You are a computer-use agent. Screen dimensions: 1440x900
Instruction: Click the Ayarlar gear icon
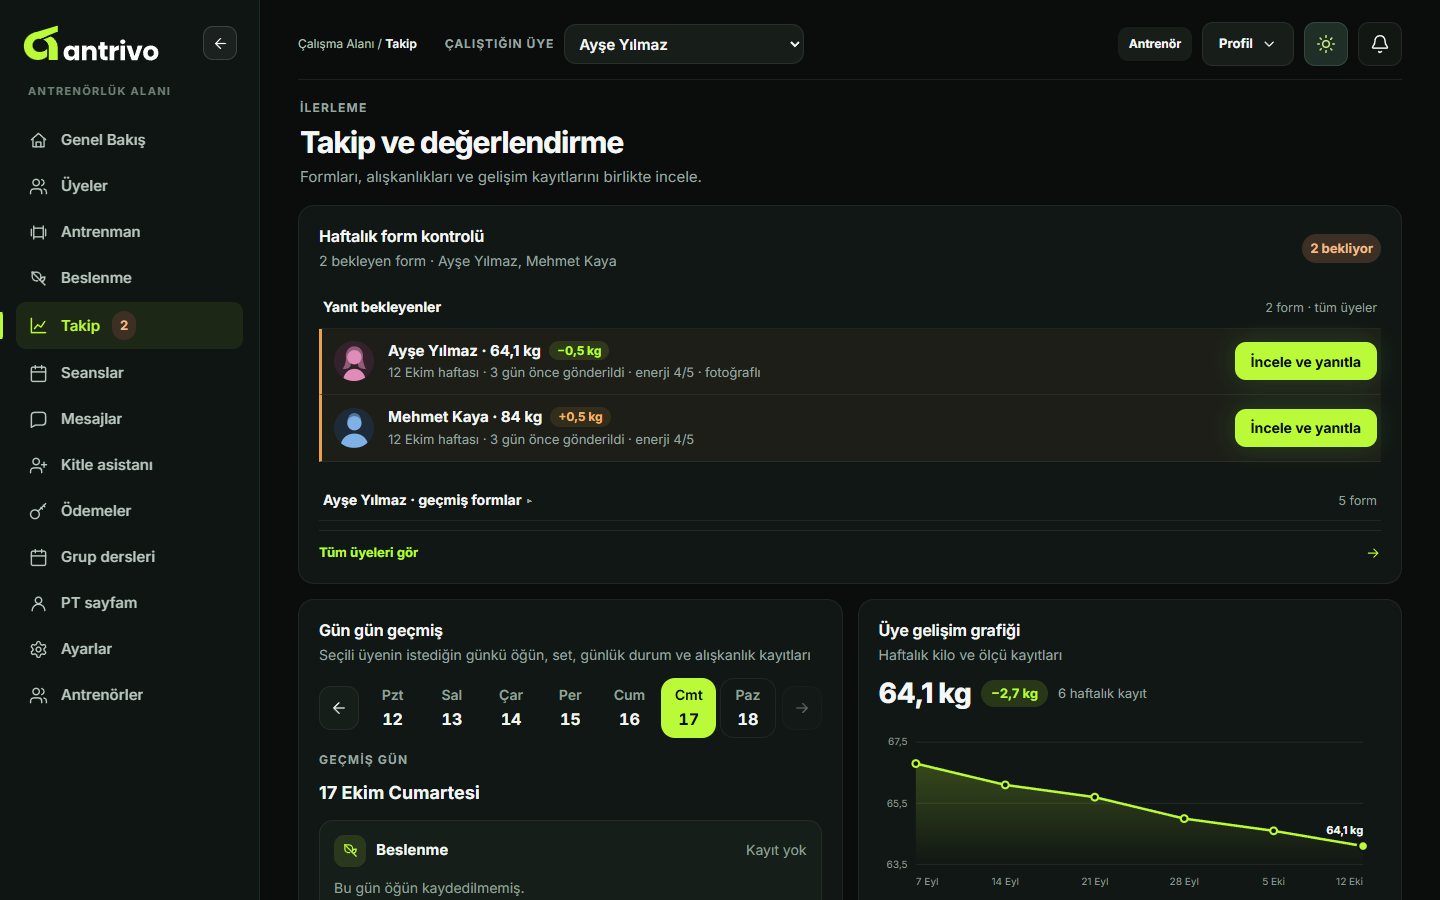click(39, 649)
